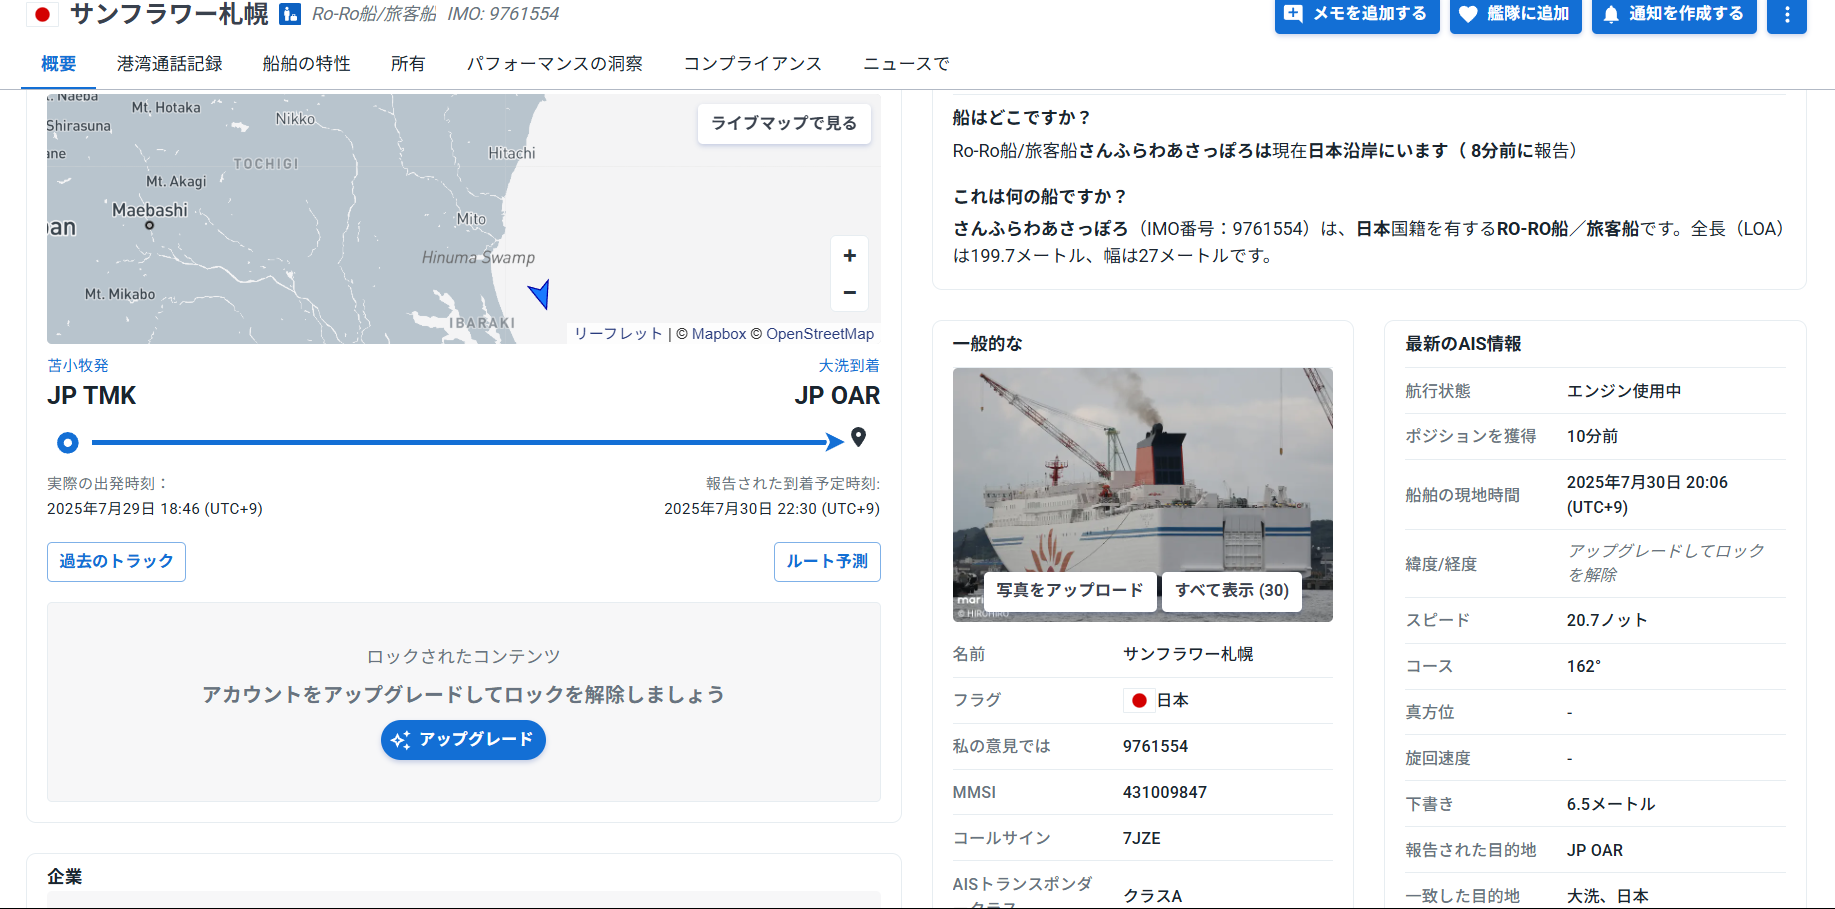Open the OpenStreetMap attribution link
Image resolution: width=1835 pixels, height=909 pixels.
(x=820, y=334)
